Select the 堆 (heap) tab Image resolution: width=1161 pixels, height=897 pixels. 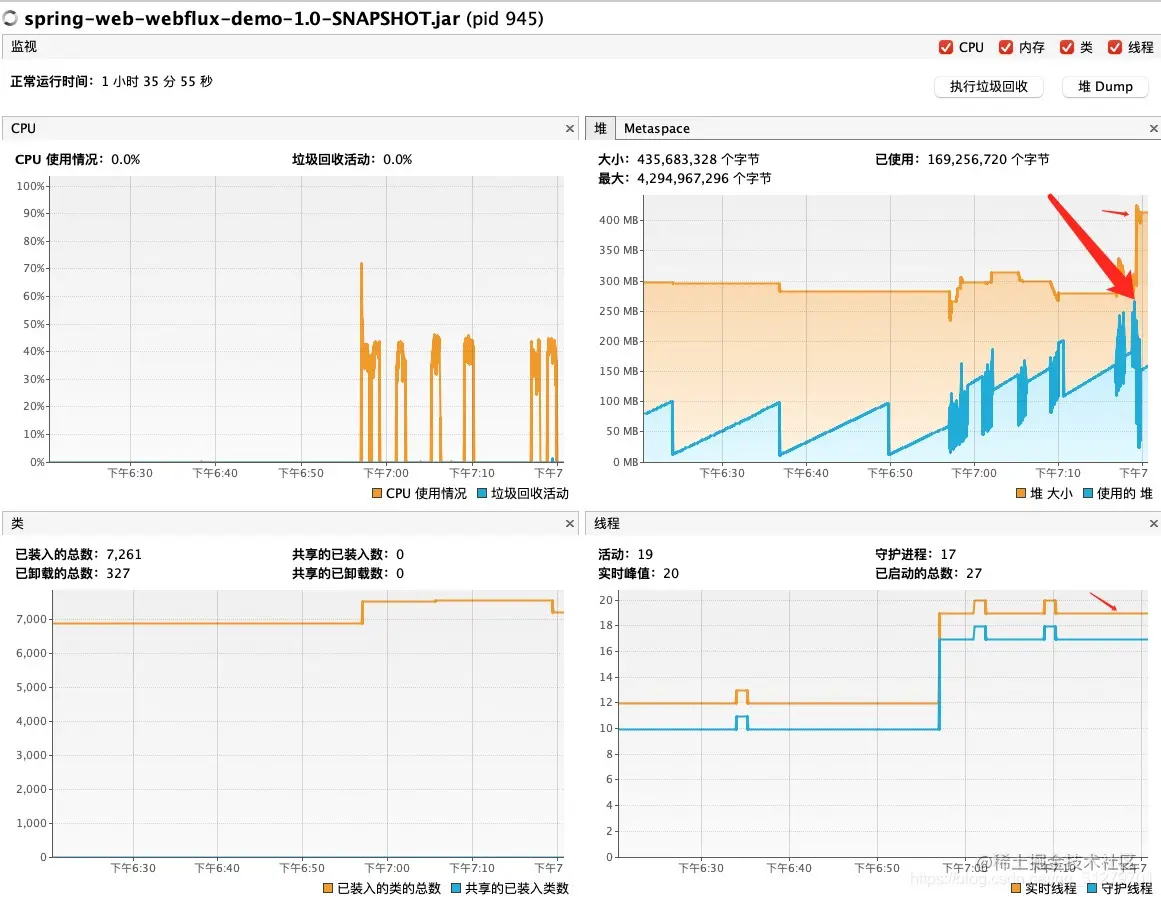pyautogui.click(x=600, y=128)
